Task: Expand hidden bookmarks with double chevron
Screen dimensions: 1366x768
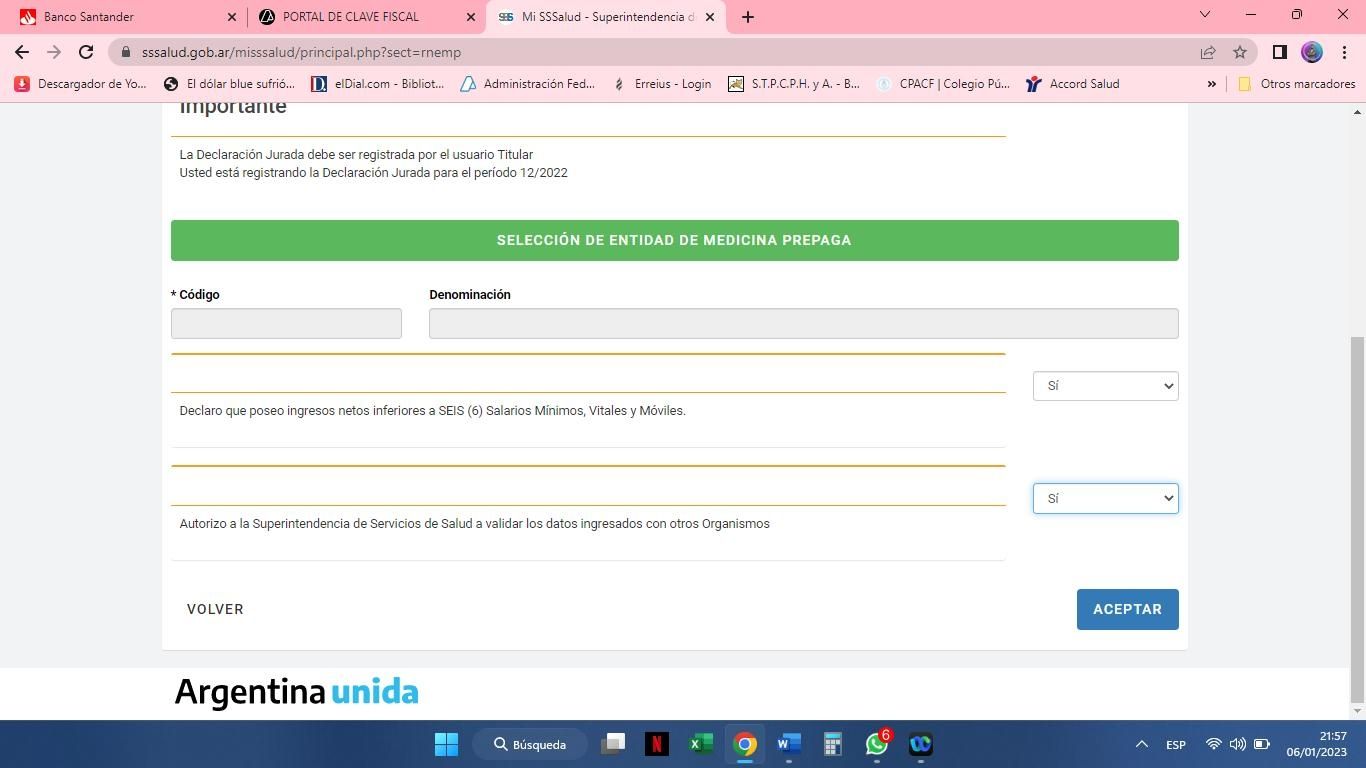Action: [1211, 84]
